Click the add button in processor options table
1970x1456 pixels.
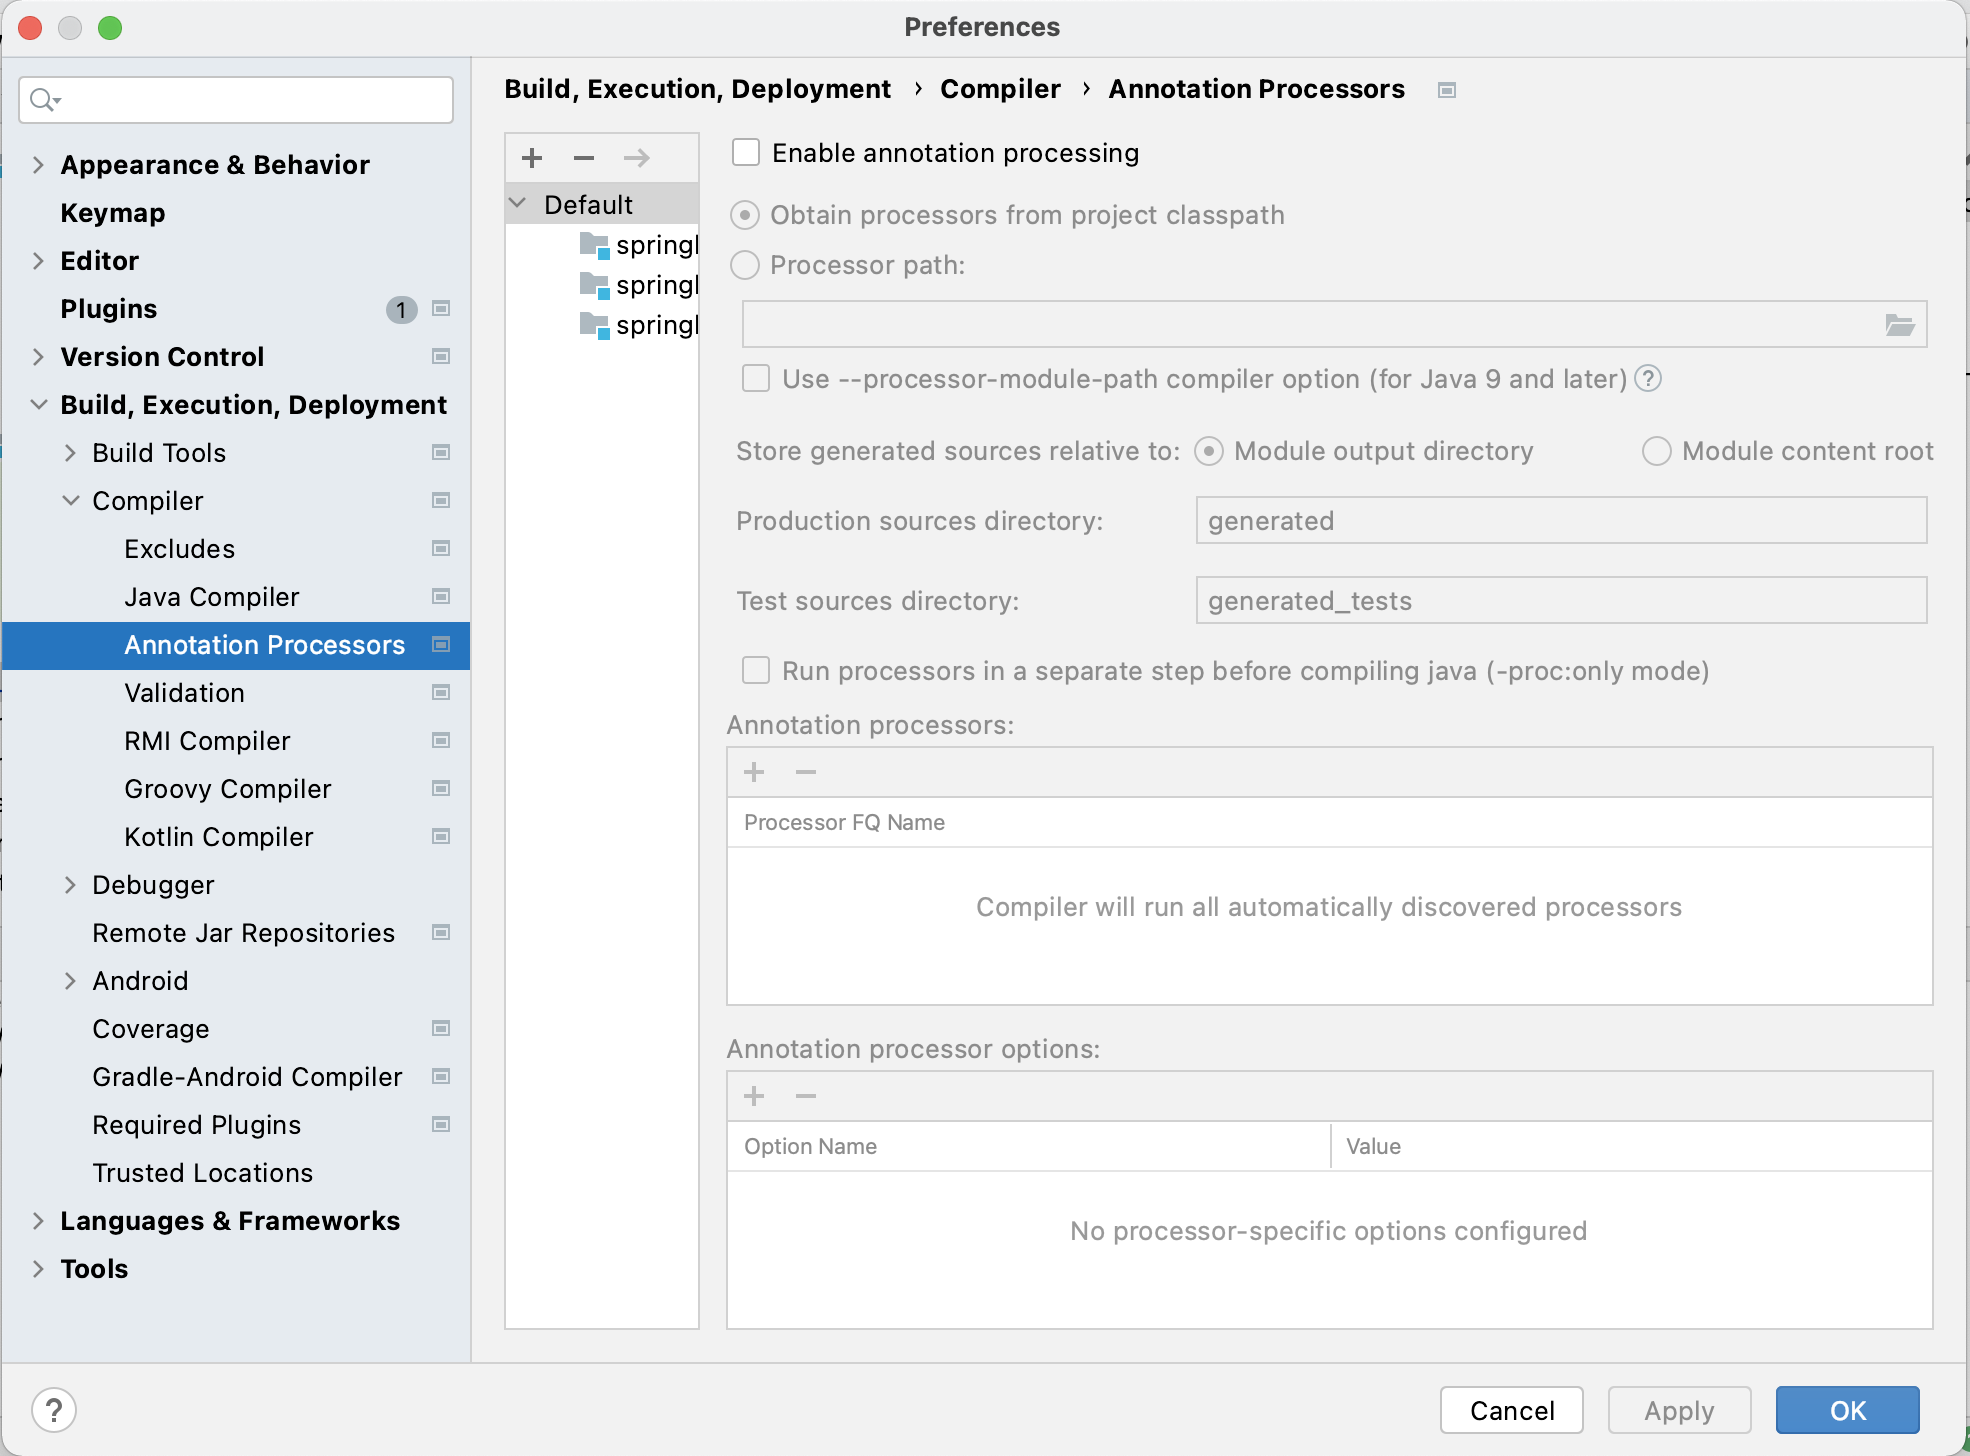pyautogui.click(x=754, y=1096)
